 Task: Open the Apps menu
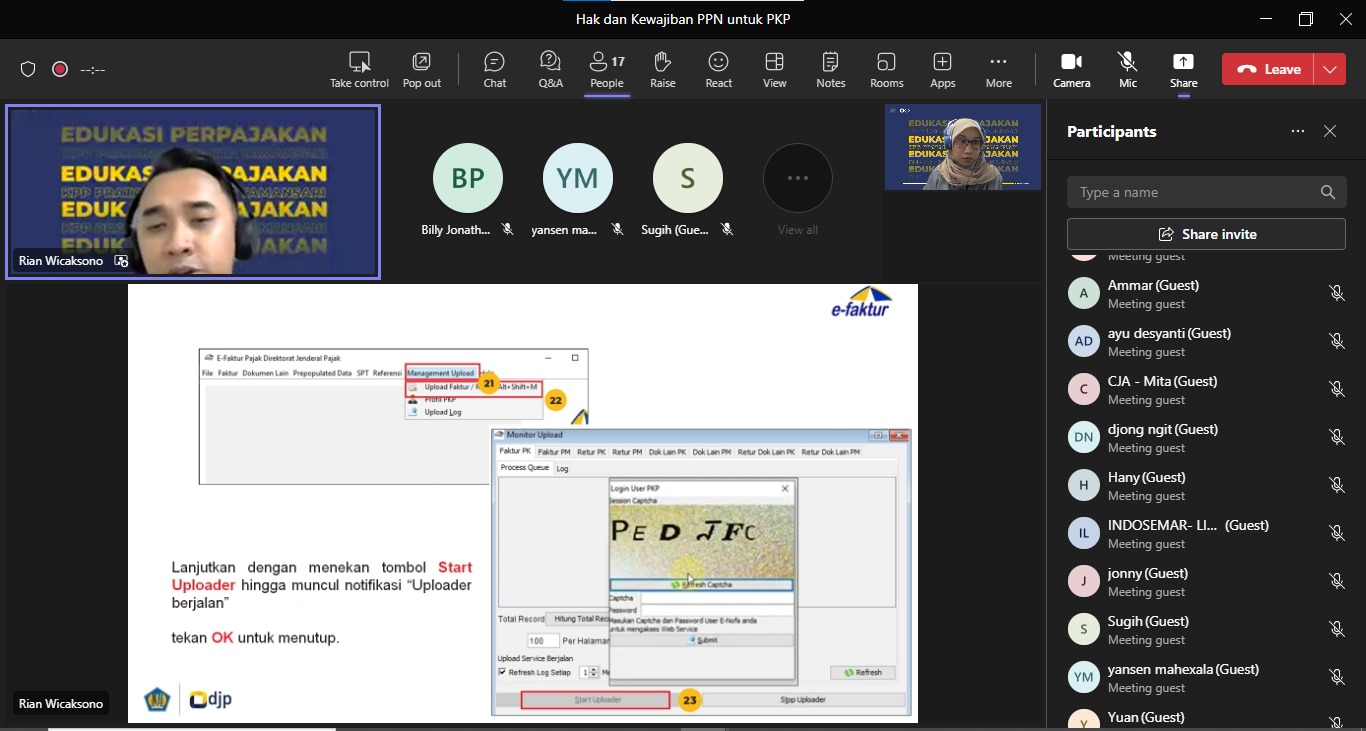tap(942, 70)
